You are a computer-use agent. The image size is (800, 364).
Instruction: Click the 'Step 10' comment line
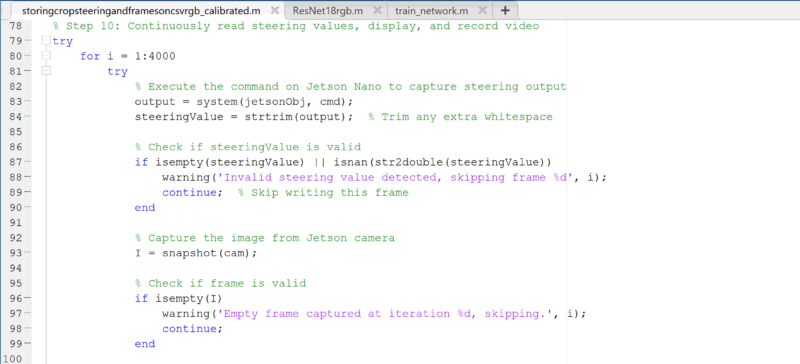pos(296,26)
